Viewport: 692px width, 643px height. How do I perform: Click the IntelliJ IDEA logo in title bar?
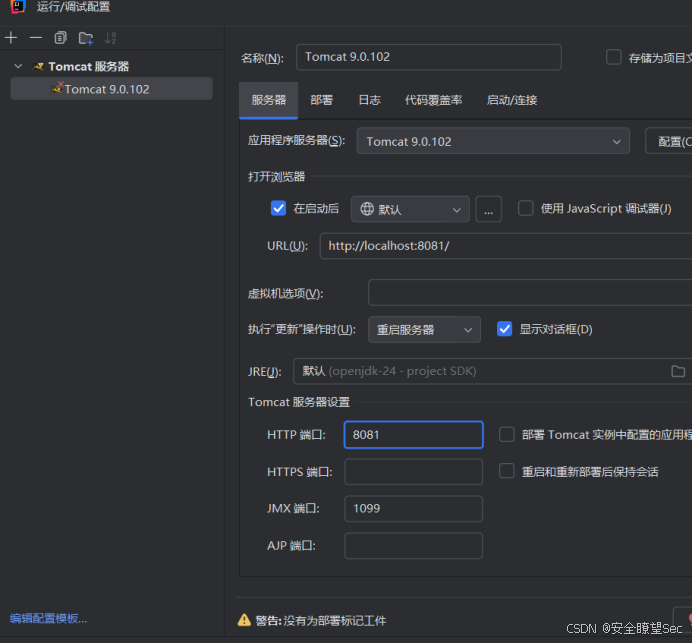click(x=18, y=6)
